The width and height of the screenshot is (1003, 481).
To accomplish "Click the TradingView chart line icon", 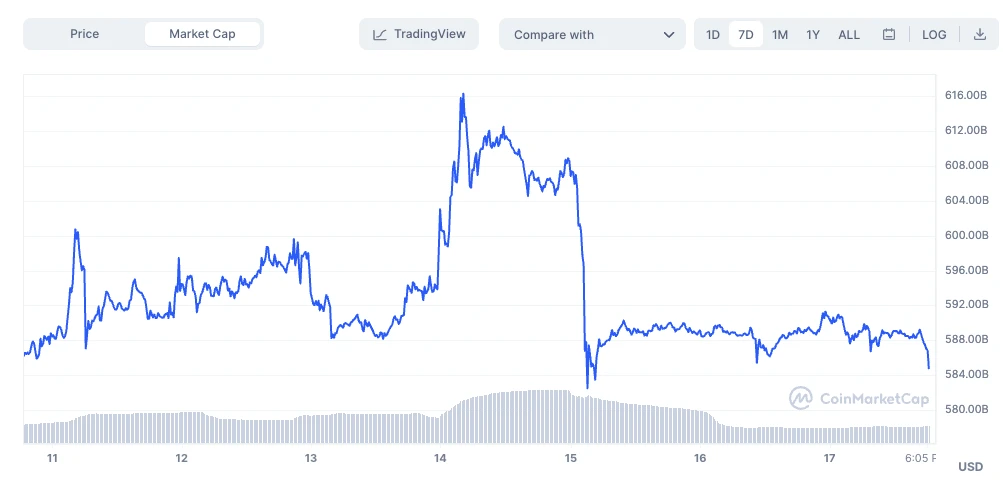I will click(x=380, y=35).
